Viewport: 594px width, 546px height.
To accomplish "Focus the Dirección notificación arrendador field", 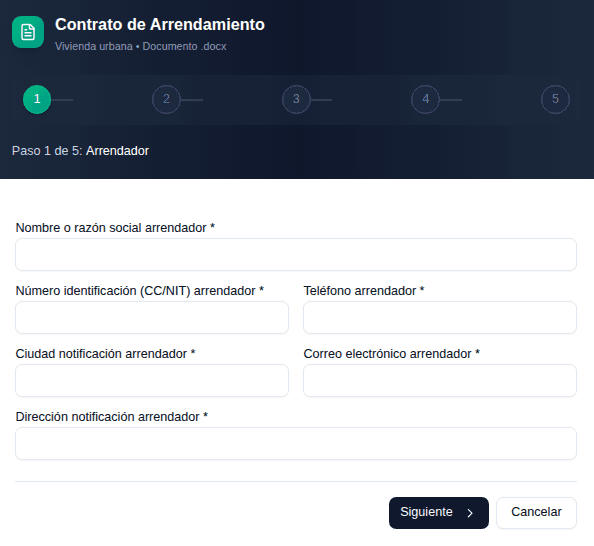I will pos(296,443).
